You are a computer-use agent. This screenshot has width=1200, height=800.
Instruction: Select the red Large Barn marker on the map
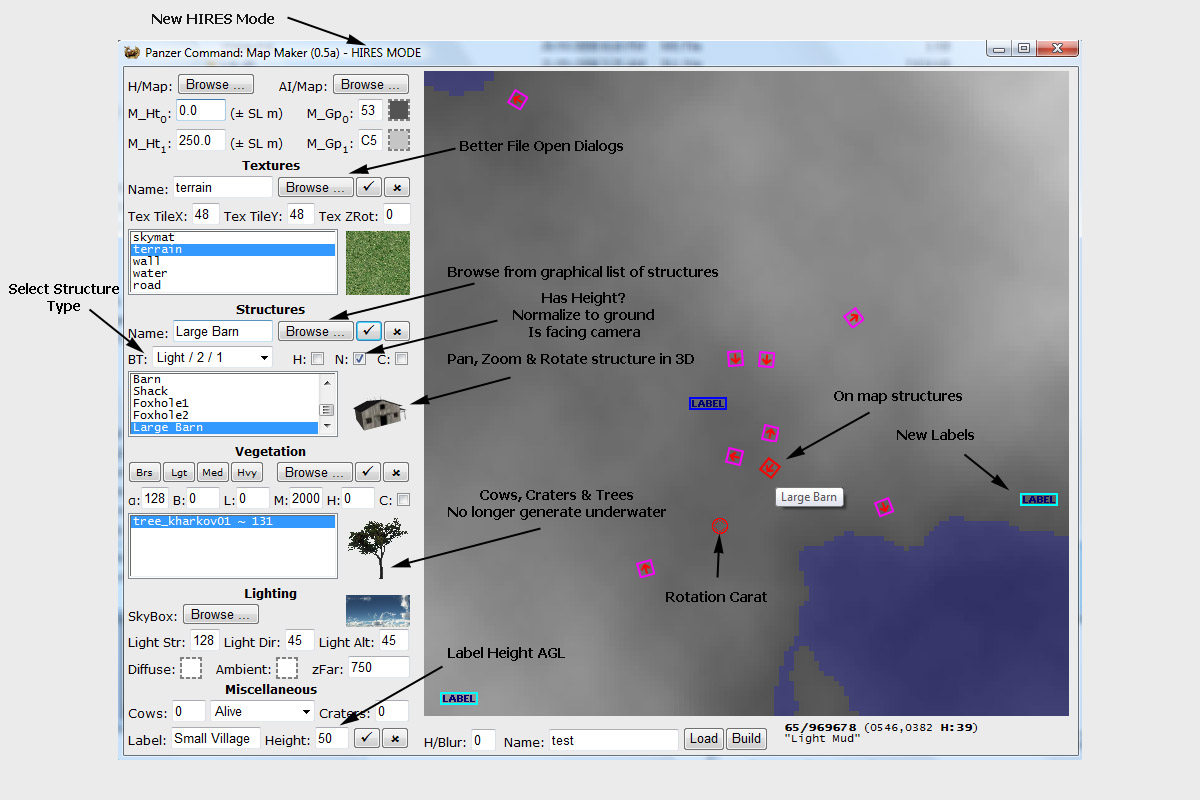tap(769, 467)
